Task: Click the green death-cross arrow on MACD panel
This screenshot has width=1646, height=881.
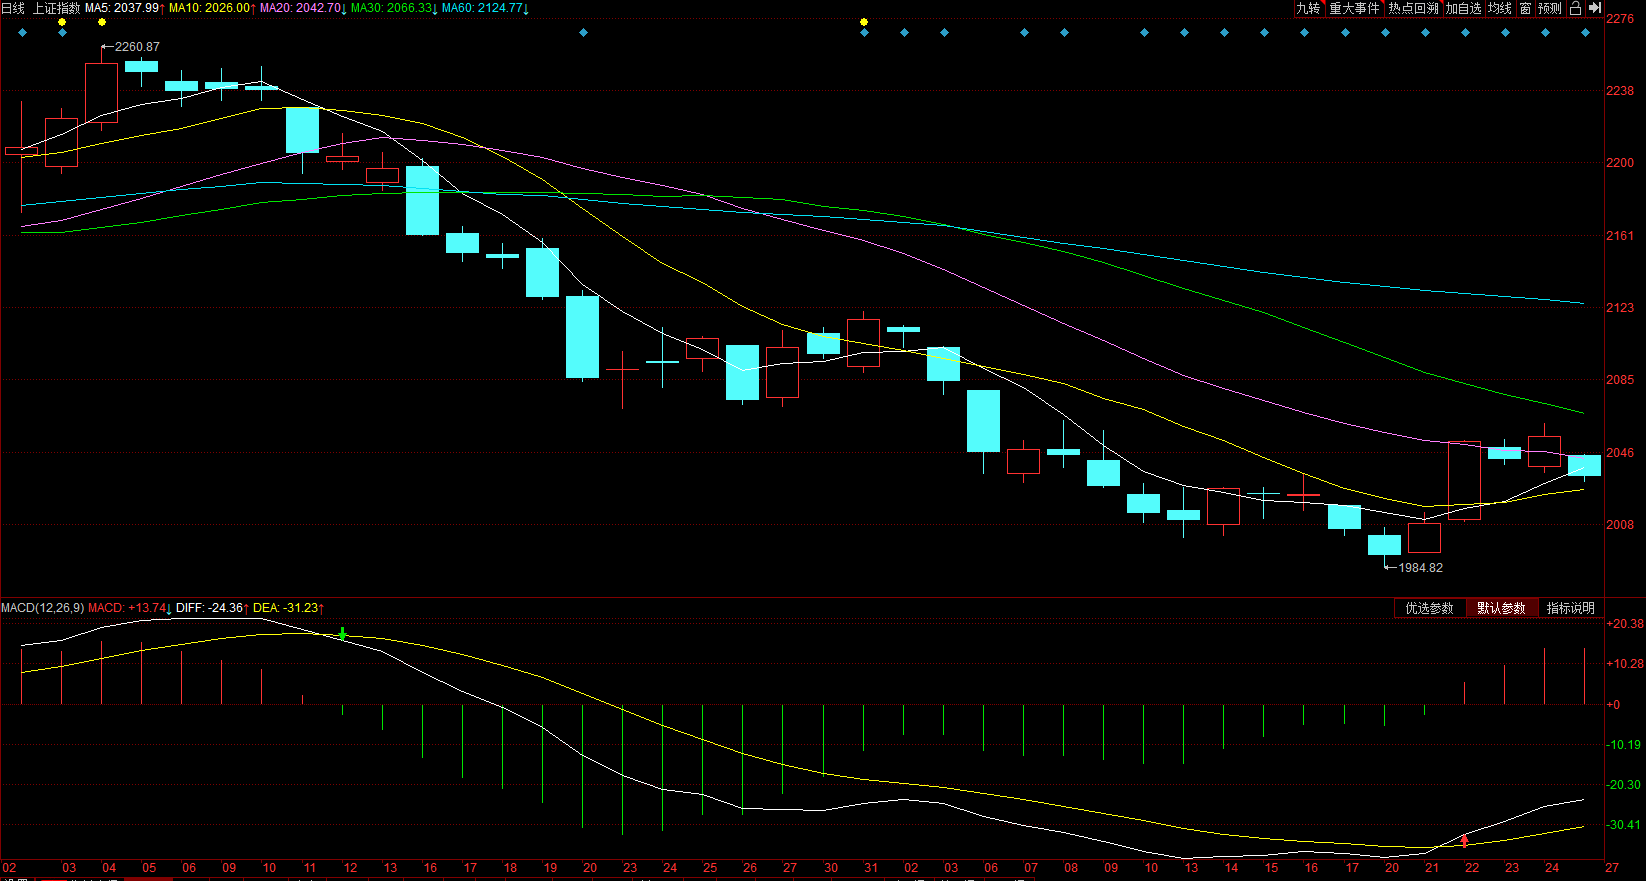Action: [343, 634]
